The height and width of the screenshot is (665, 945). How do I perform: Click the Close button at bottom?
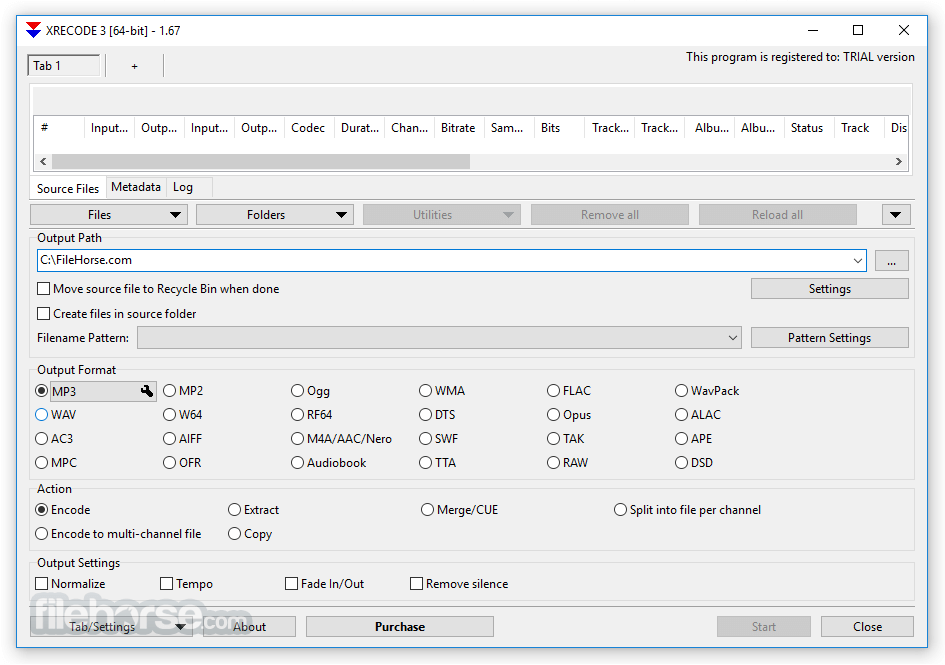pos(867,626)
